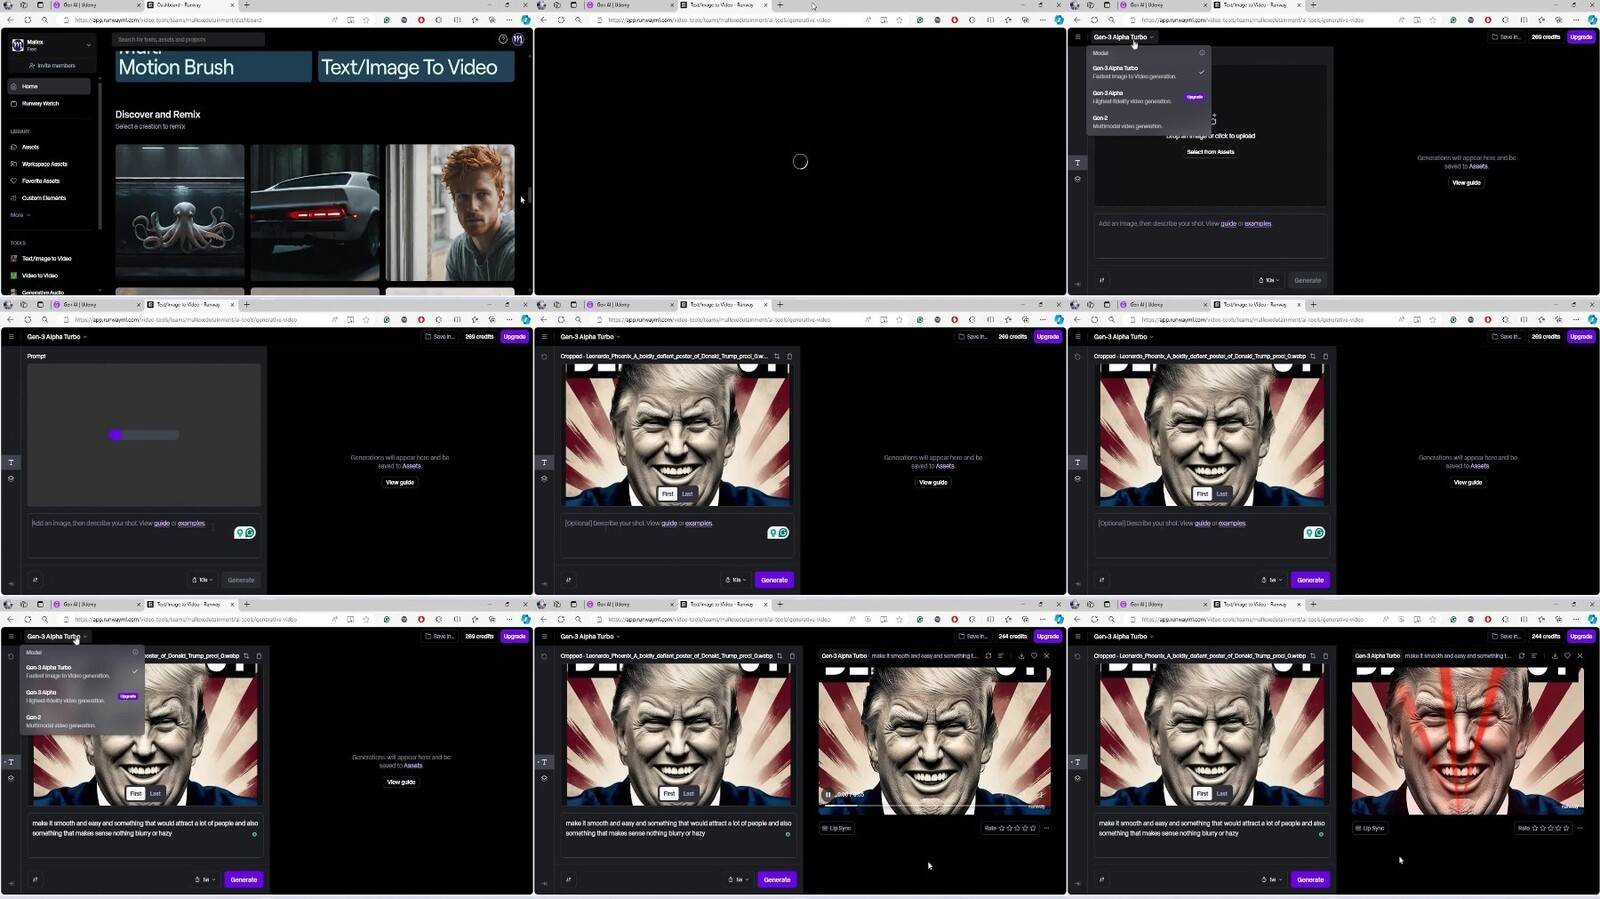1600x899 pixels.
Task: Click the info icon in upload window's Model menu
Action: click(x=1202, y=53)
